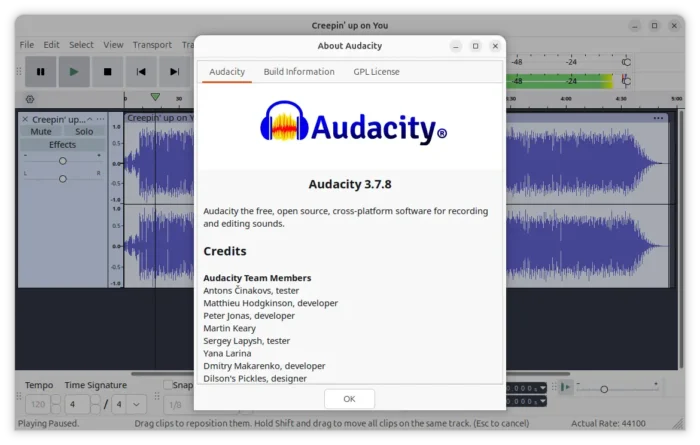Open the Transport menu

pos(152,45)
